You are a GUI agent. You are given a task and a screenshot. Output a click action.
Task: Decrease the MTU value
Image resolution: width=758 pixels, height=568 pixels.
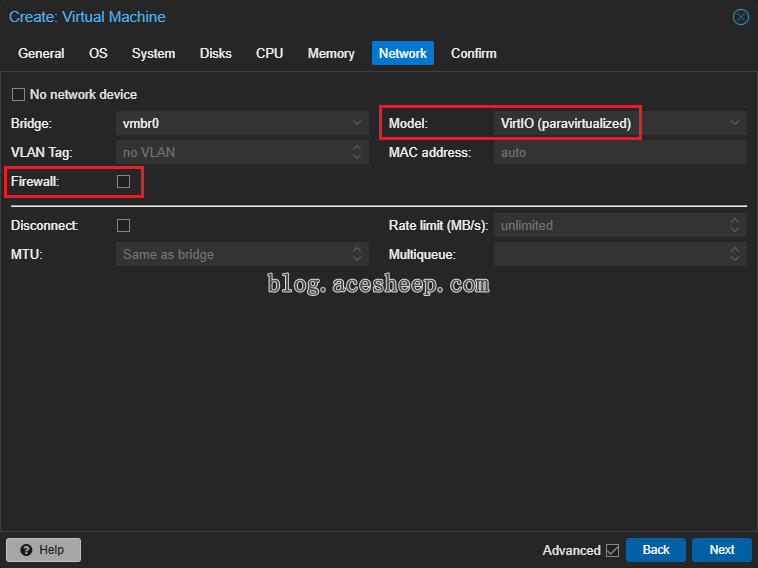click(x=357, y=259)
